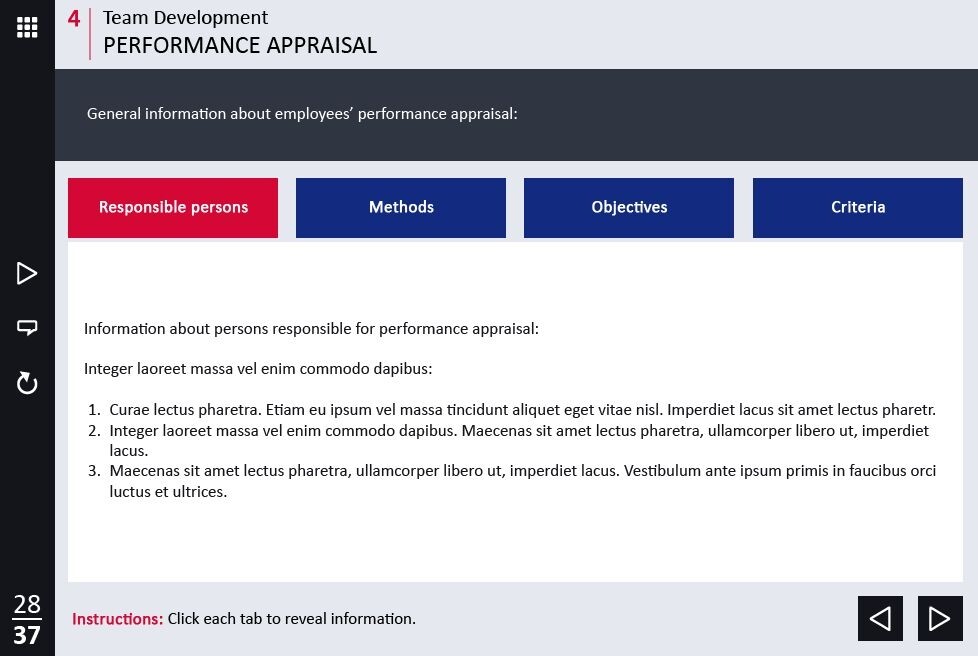Viewport: 978px width, 656px height.
Task: Click the General information banner text
Action: click(x=302, y=114)
